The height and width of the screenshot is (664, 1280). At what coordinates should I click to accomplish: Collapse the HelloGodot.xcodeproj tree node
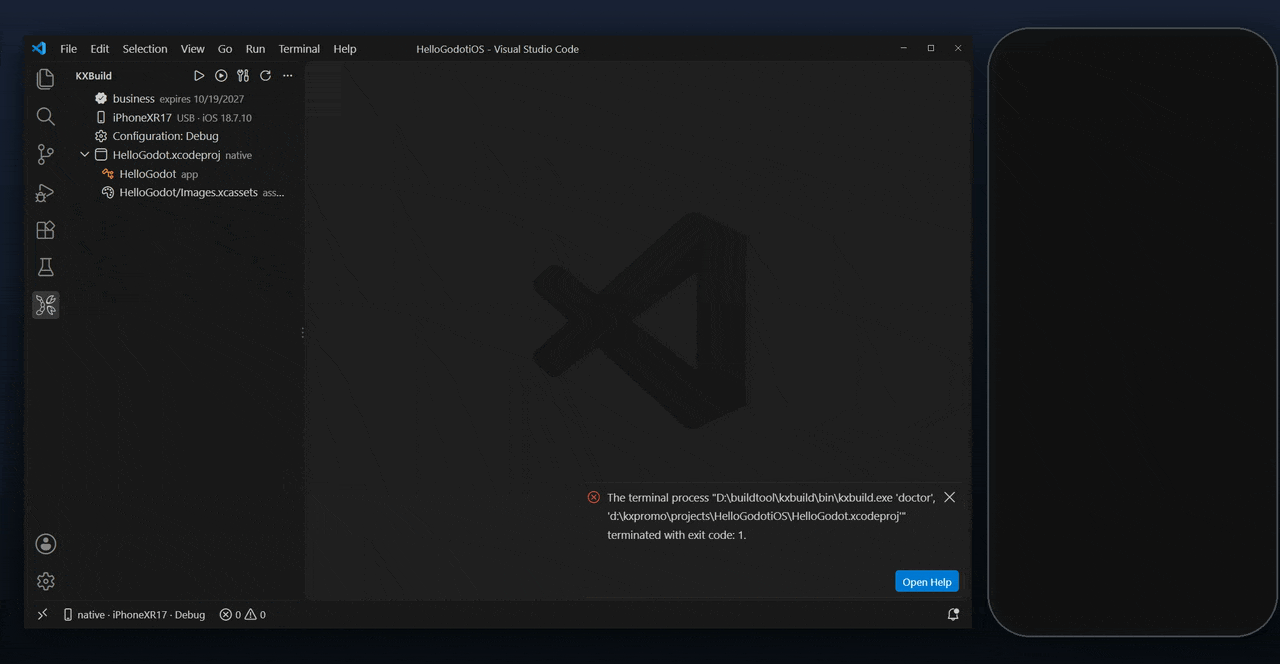(x=85, y=155)
